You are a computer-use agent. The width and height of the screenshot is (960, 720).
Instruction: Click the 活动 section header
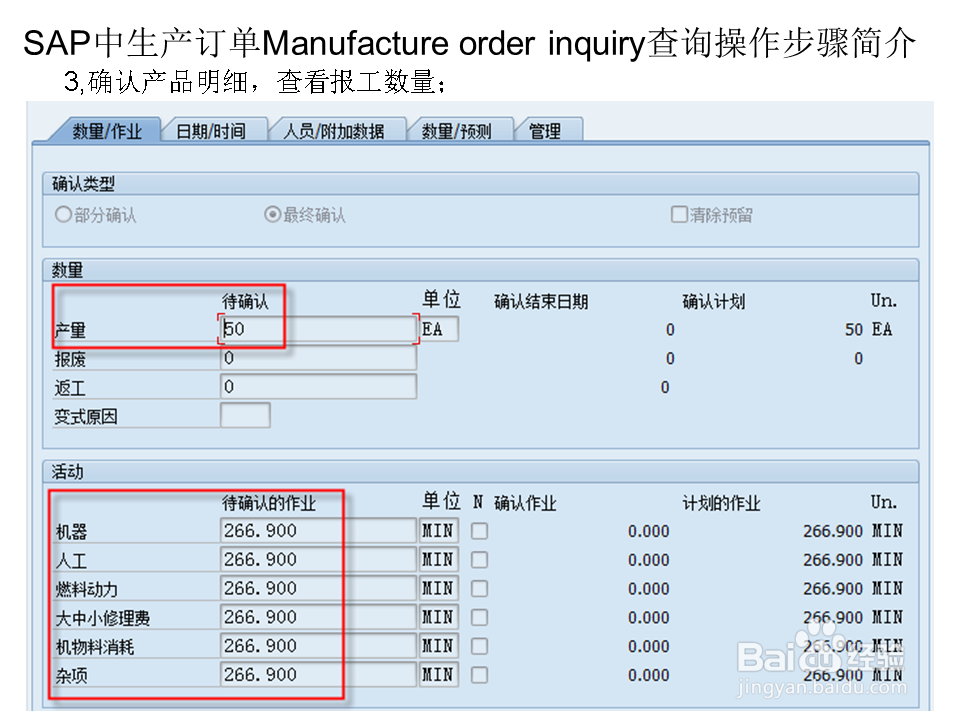(x=481, y=471)
